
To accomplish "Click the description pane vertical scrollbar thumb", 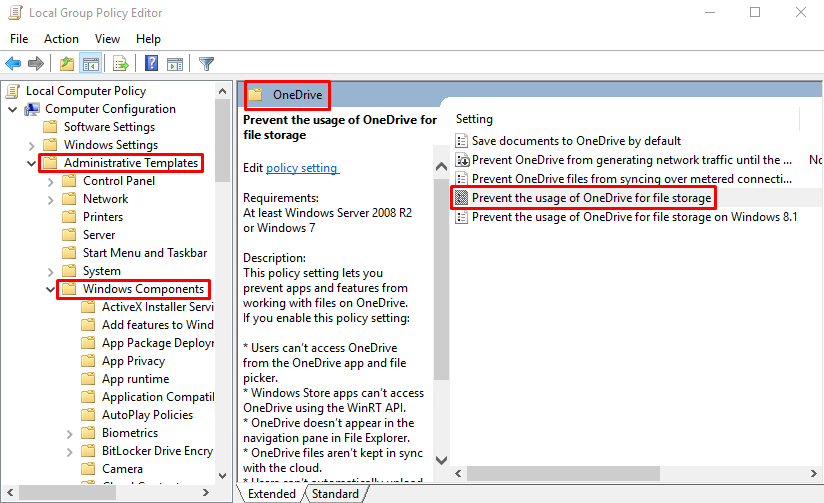I will click(441, 280).
